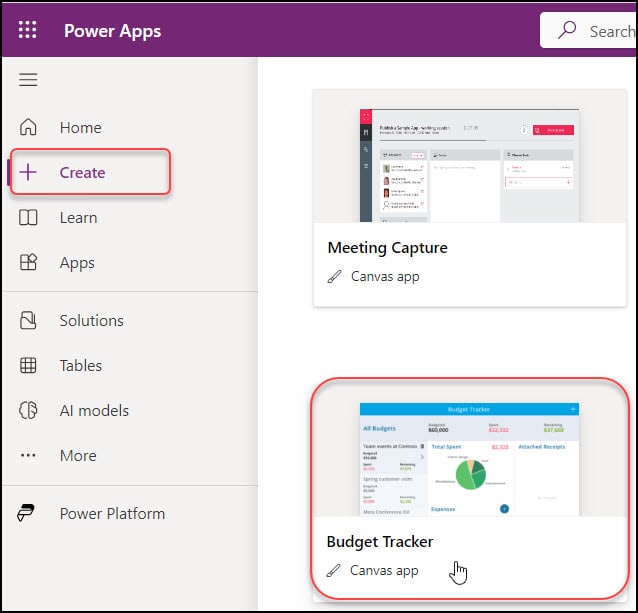Click the AI models brain icon
This screenshot has height=613, width=638.
(28, 410)
